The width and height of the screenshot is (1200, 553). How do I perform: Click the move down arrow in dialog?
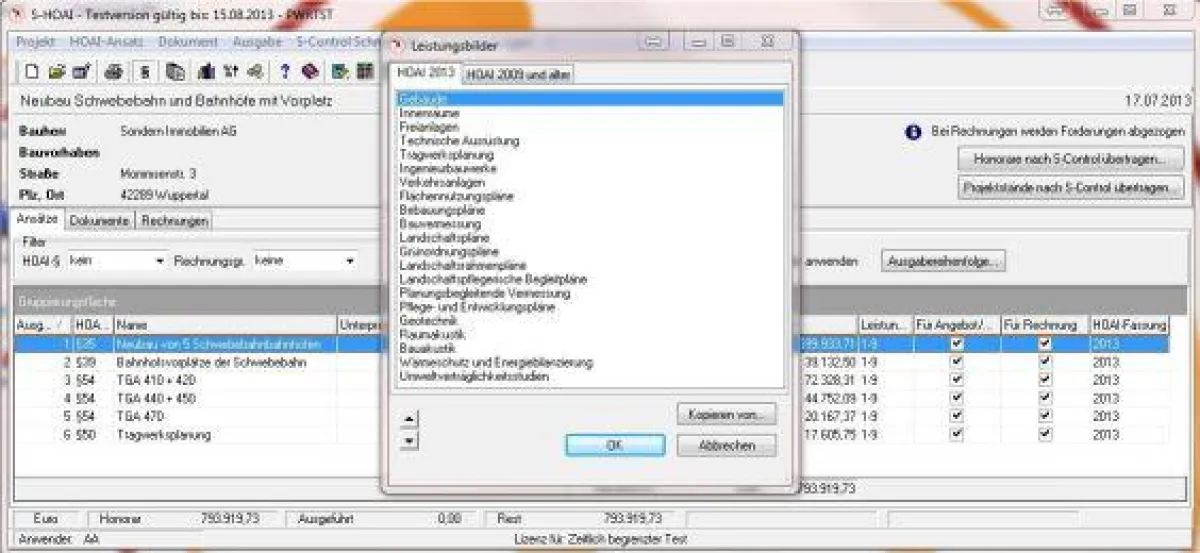point(409,440)
